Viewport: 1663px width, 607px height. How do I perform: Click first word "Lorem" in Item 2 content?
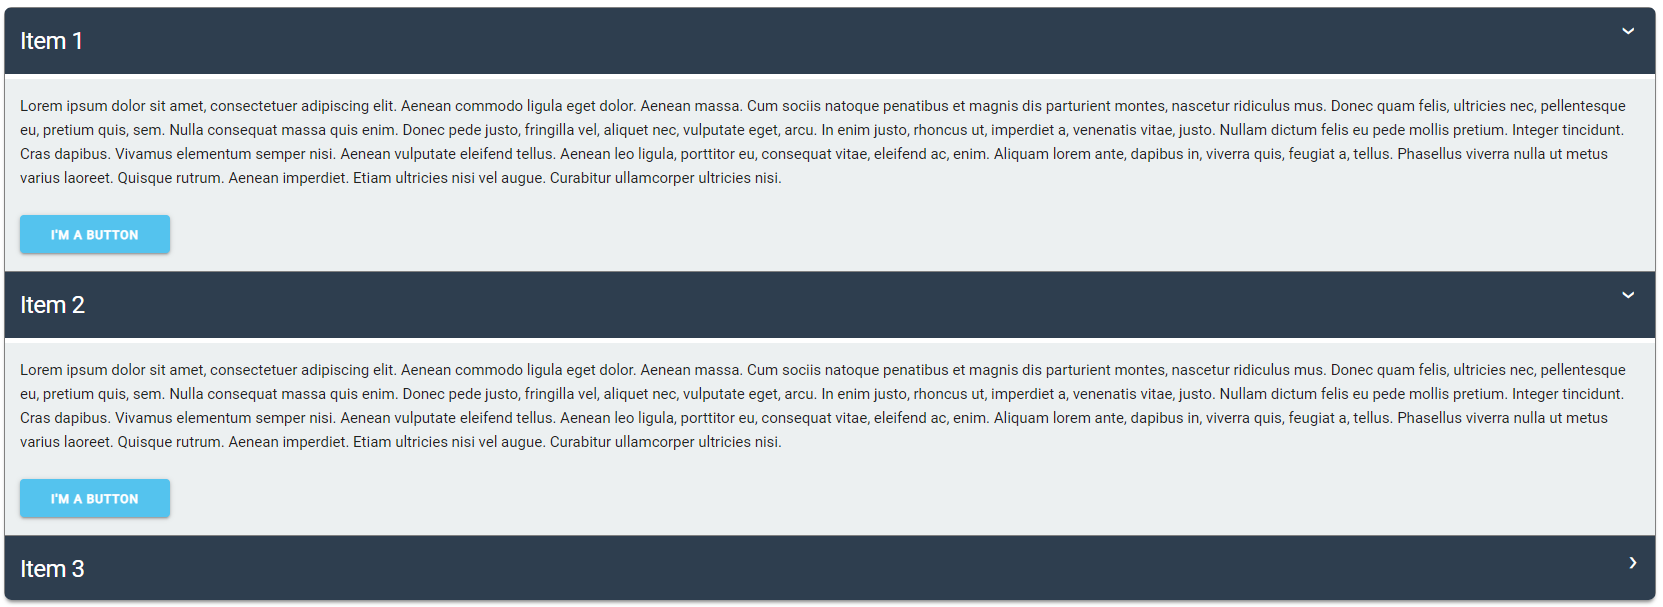41,370
